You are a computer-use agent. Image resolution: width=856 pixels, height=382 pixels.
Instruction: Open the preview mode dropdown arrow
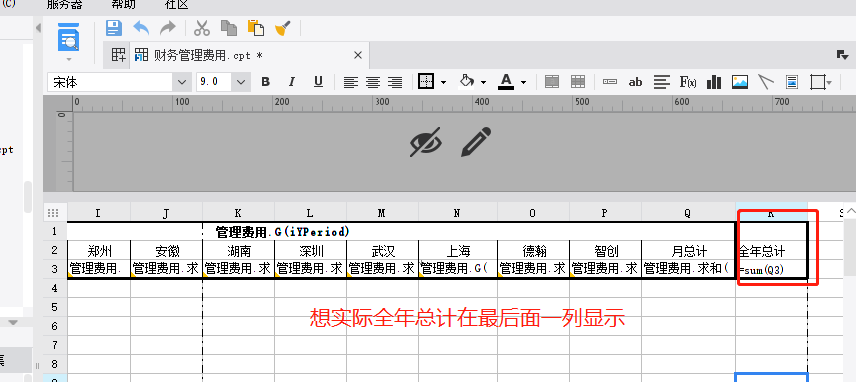[x=69, y=58]
